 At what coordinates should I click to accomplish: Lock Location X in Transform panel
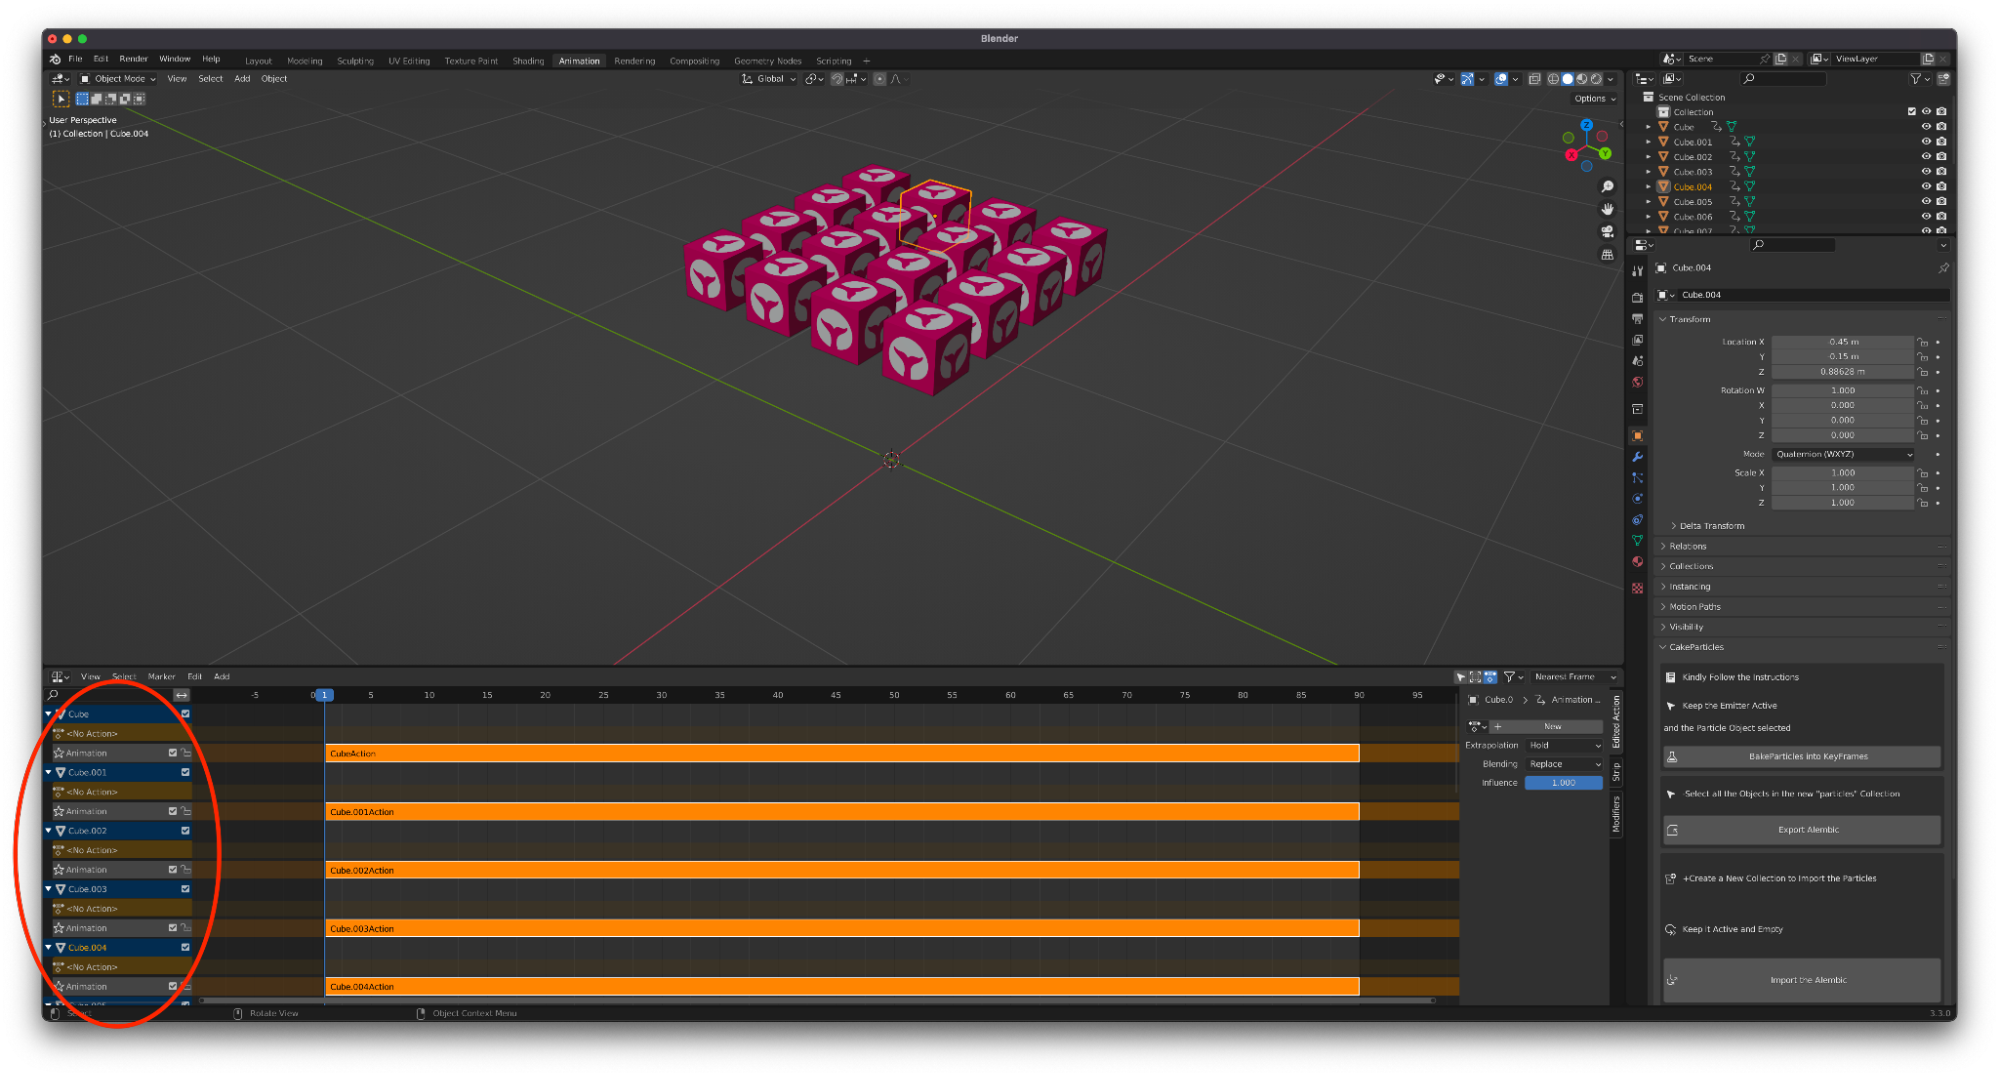coord(1922,342)
